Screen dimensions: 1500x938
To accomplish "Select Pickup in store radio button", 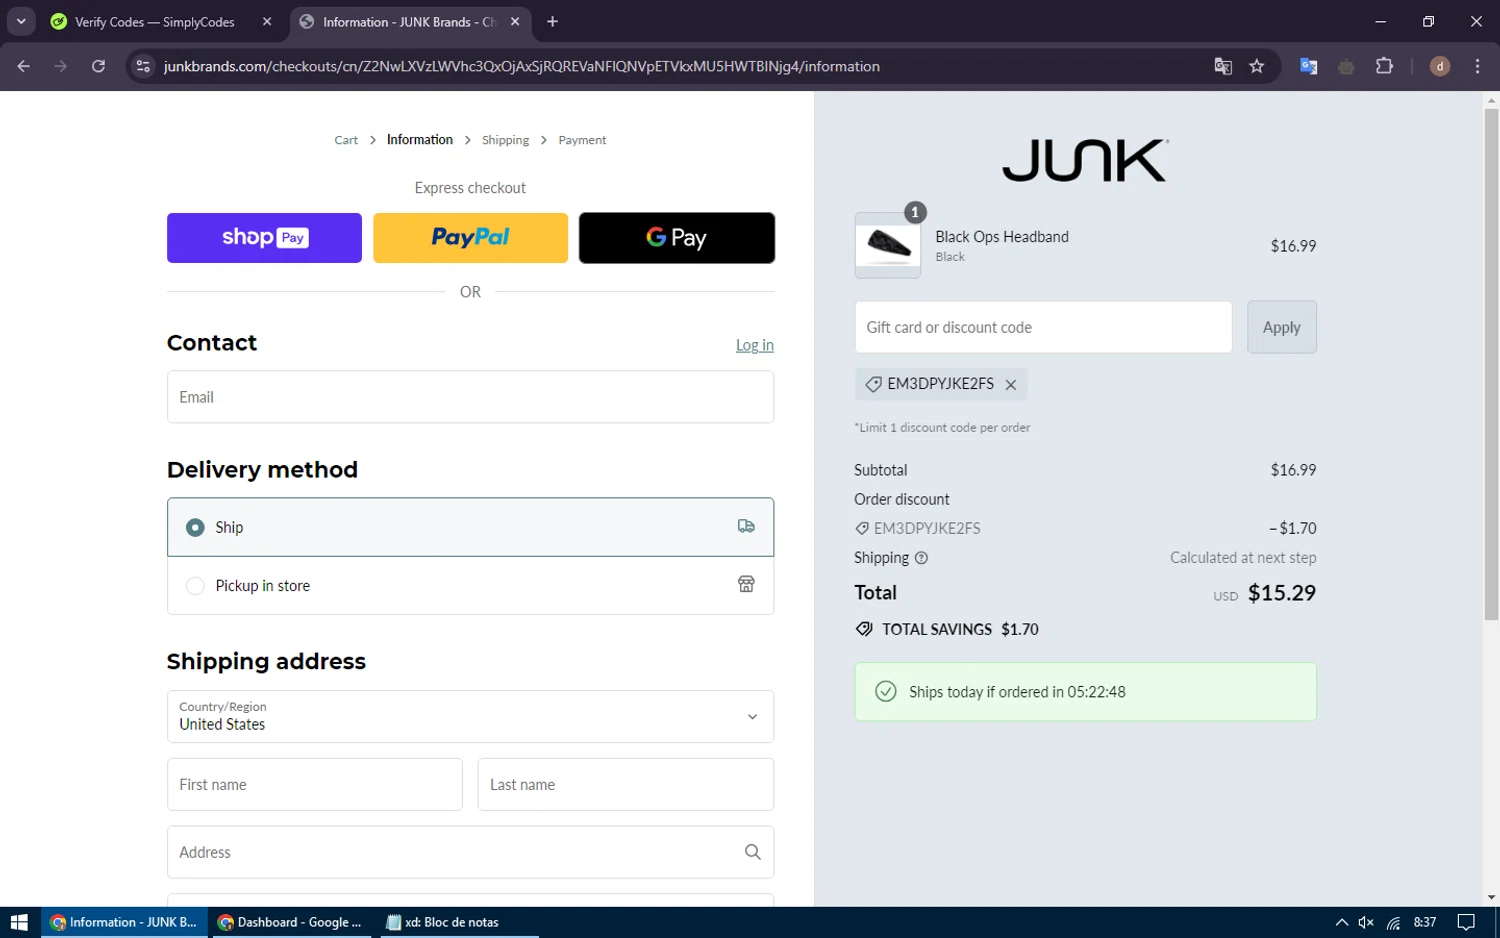I will coord(195,585).
